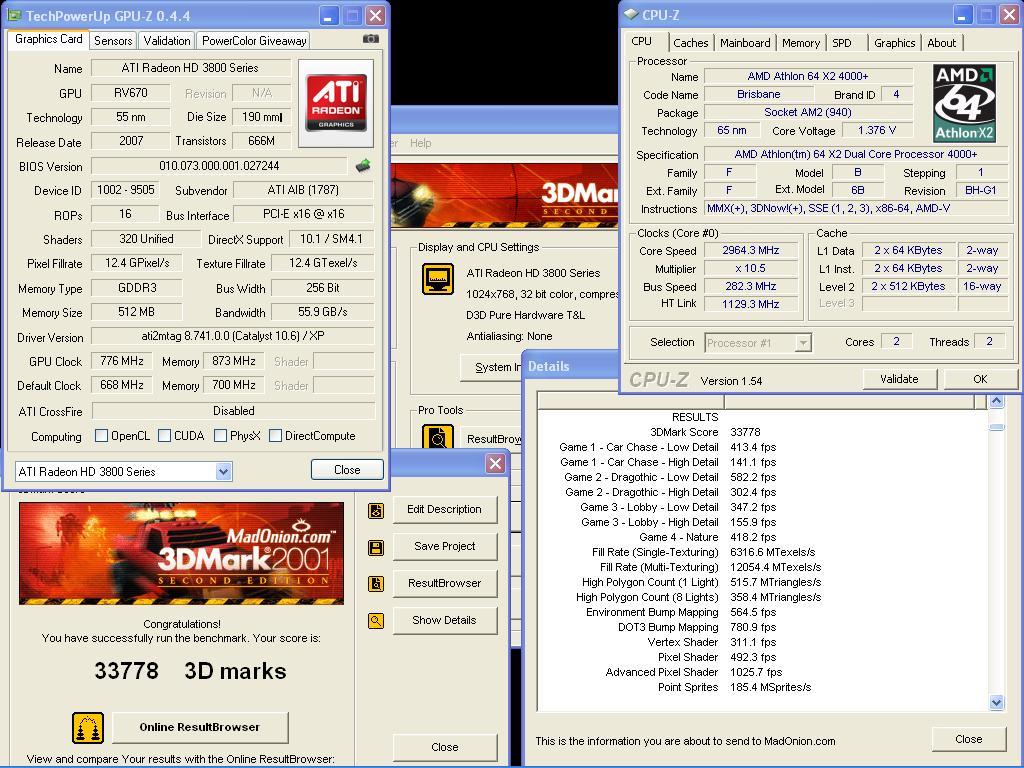Click the Edit Description button
The height and width of the screenshot is (768, 1024).
click(x=445, y=509)
